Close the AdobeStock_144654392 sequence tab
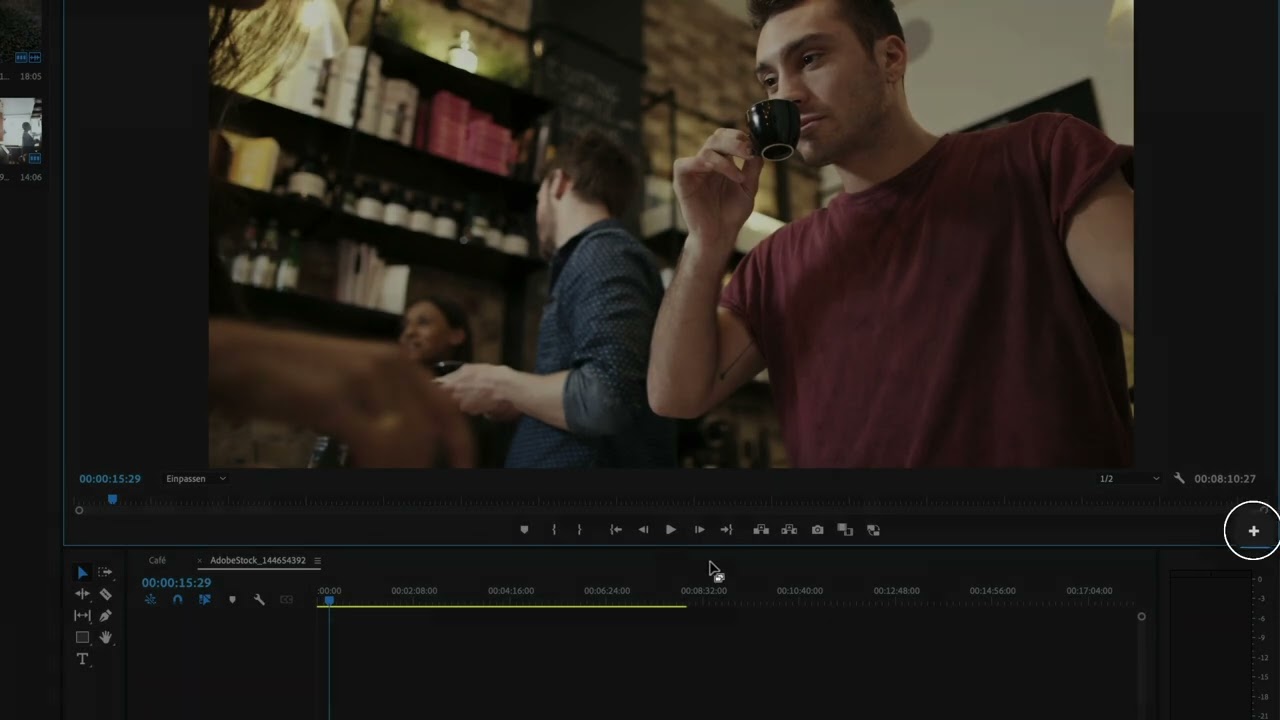 click(x=200, y=561)
